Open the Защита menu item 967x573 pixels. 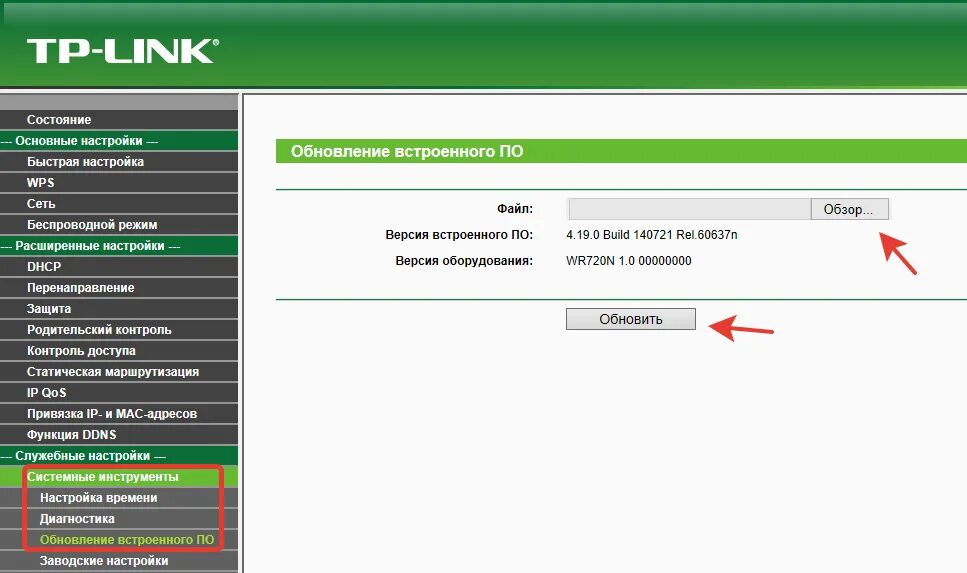[119, 308]
